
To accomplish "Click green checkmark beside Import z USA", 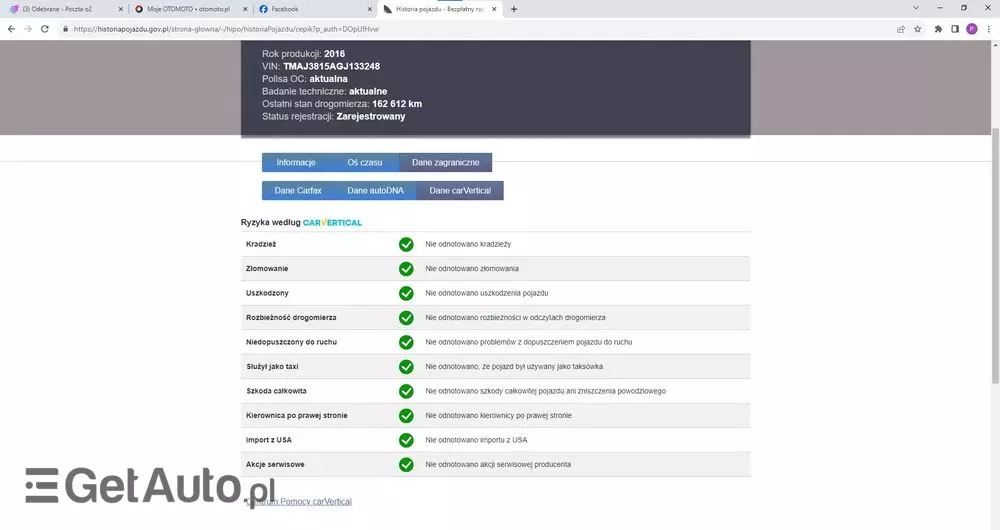I will coord(406,440).
